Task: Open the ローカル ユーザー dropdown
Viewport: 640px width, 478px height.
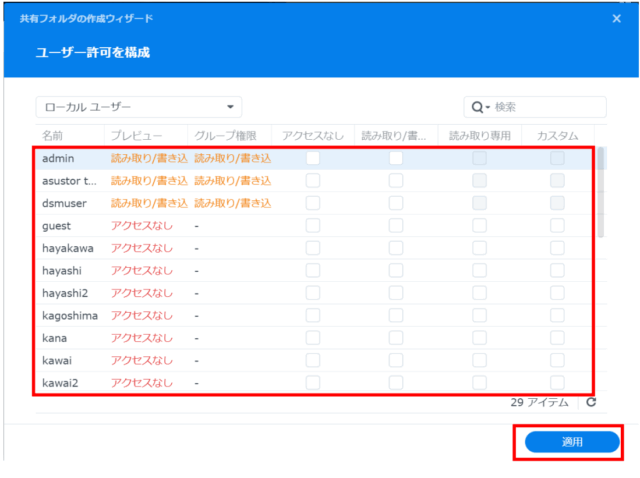Action: [x=139, y=107]
